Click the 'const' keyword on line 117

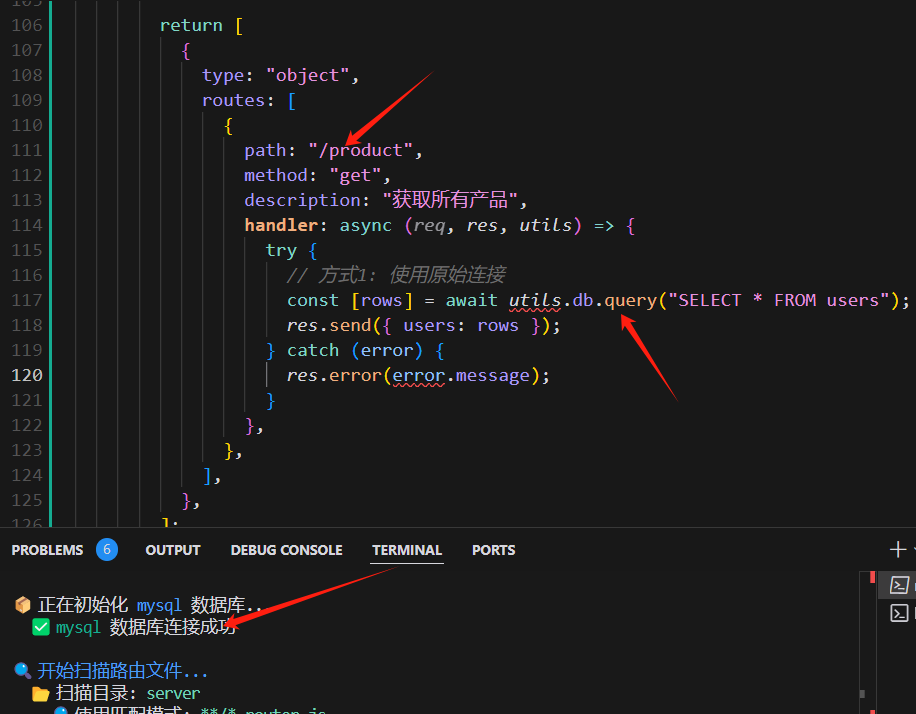[x=313, y=300]
